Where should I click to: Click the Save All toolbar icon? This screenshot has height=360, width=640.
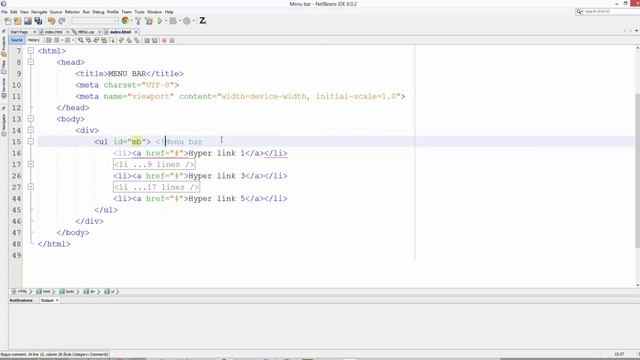tap(38, 21)
